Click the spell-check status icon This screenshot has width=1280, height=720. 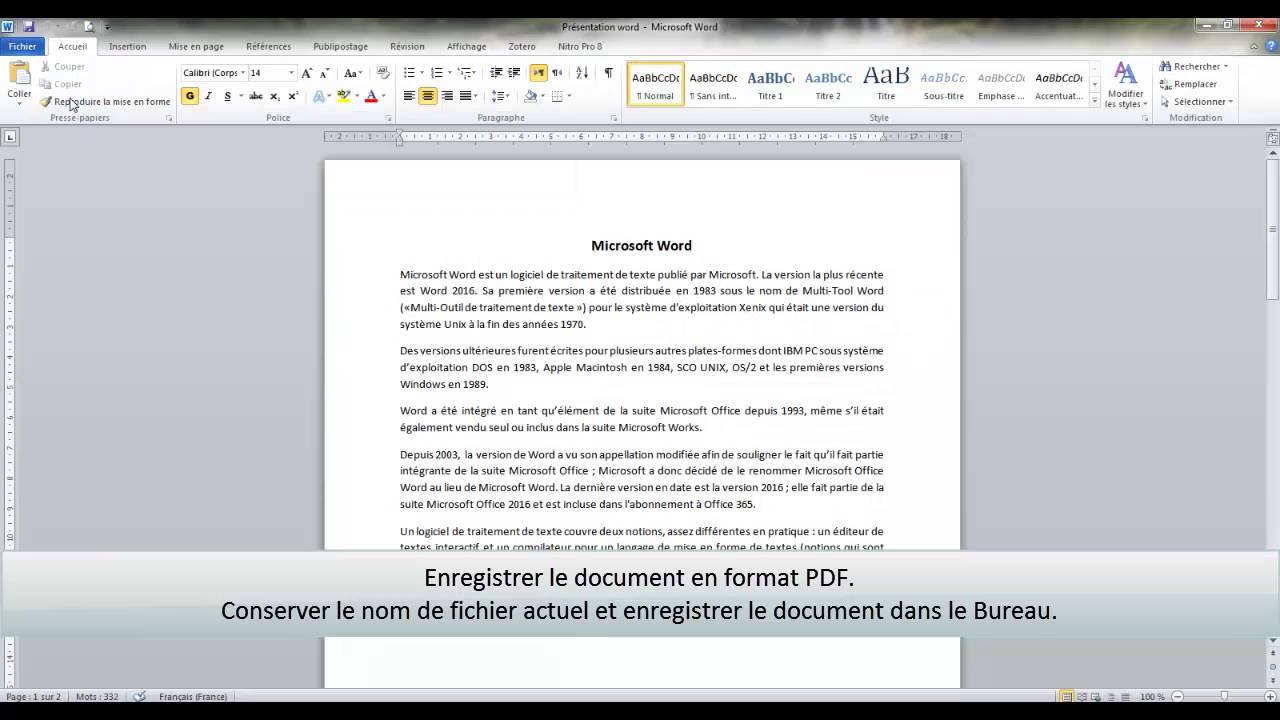click(x=139, y=696)
